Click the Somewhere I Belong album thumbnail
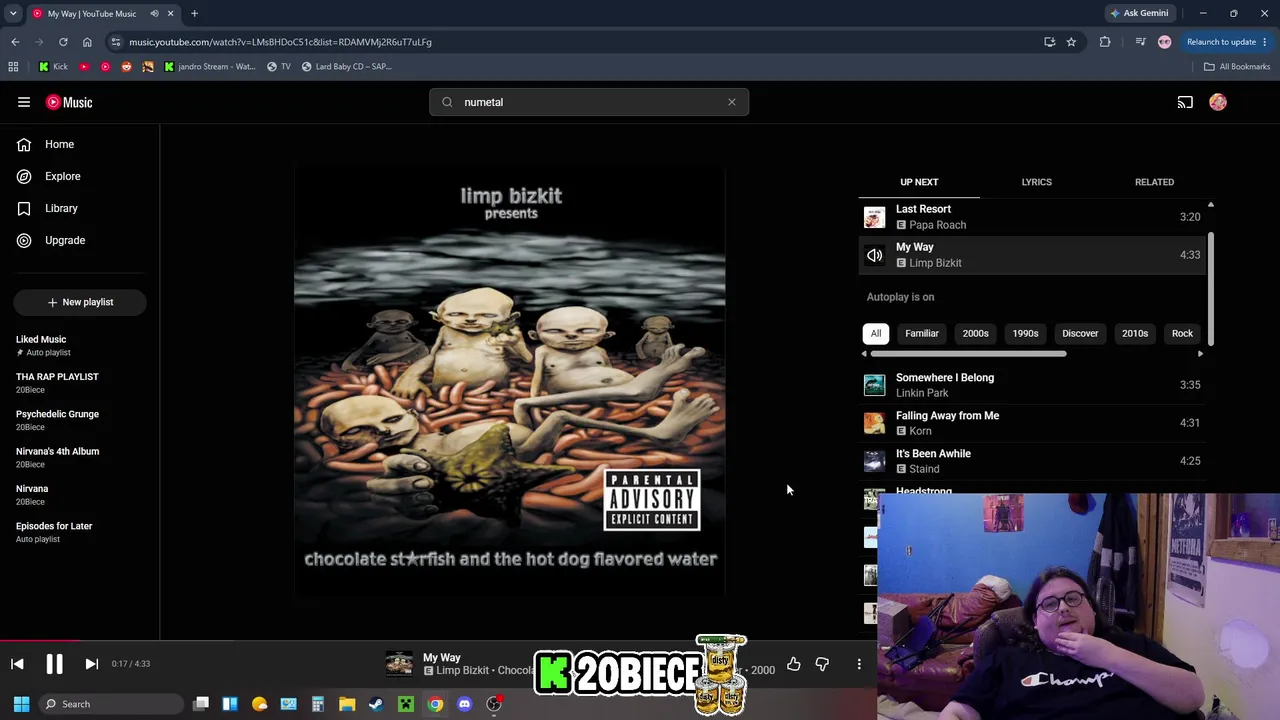This screenshot has height=720, width=1280. [875, 385]
